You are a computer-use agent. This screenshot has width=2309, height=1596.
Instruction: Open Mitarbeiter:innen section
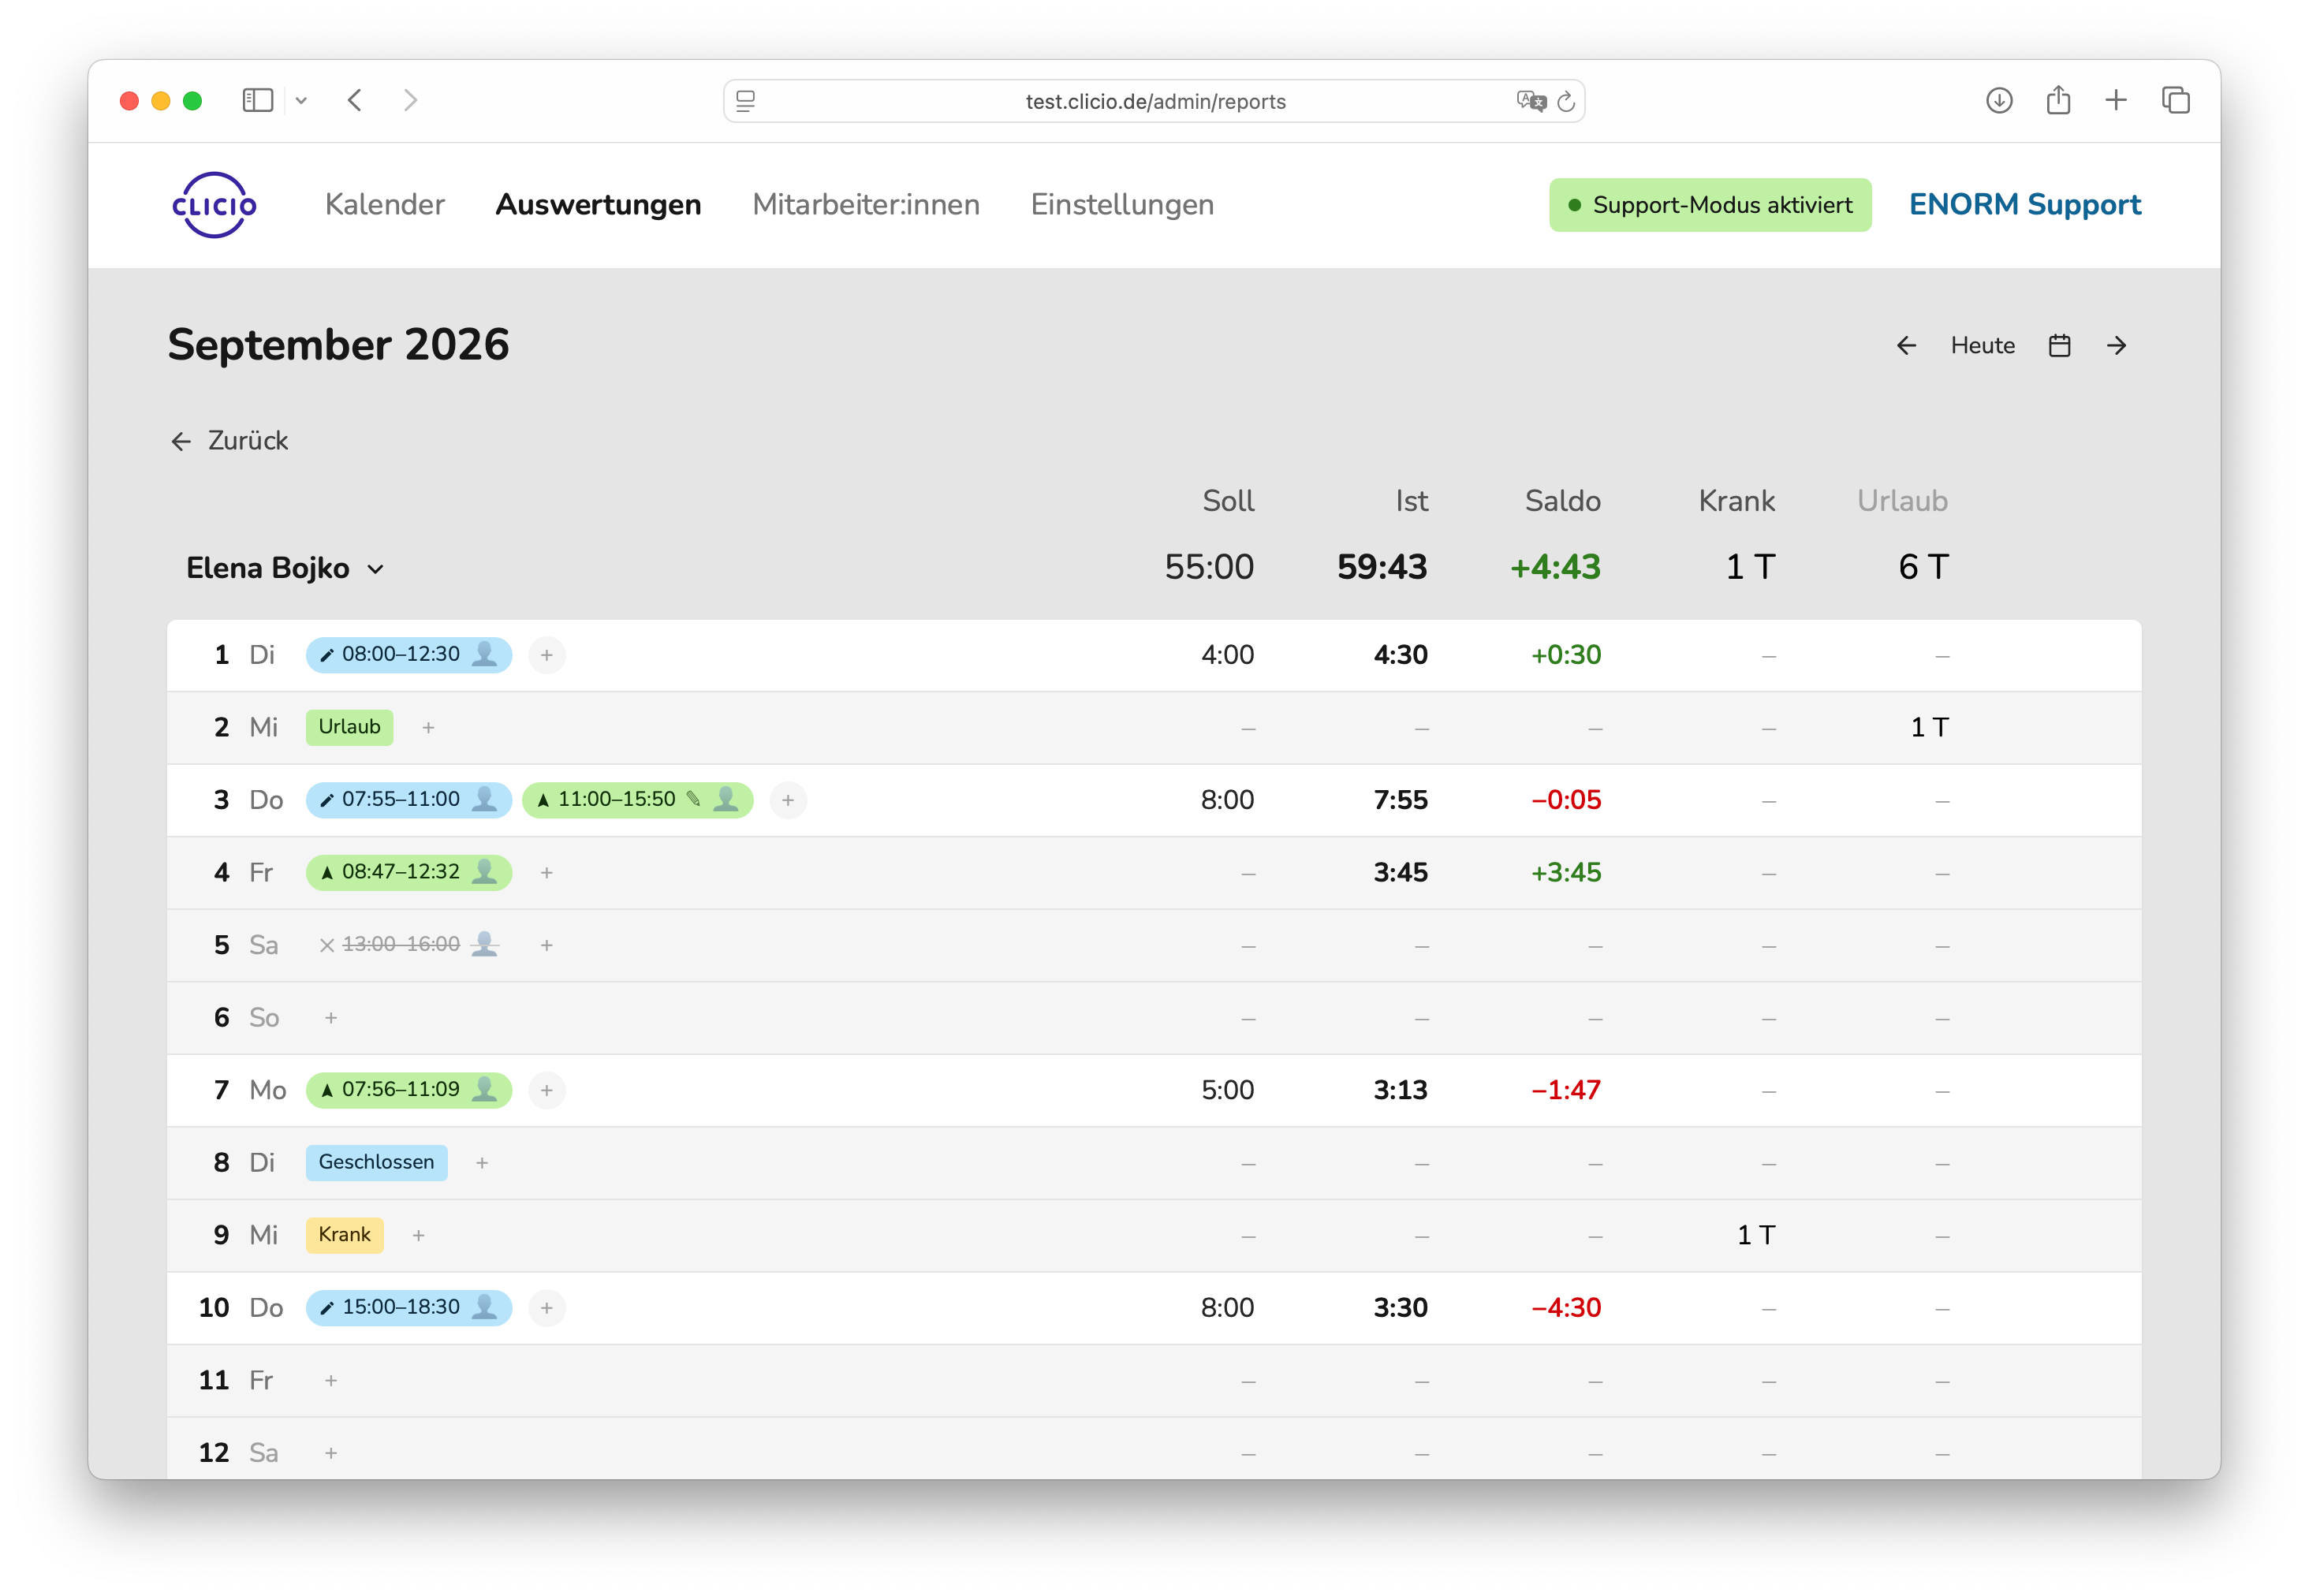pyautogui.click(x=866, y=205)
